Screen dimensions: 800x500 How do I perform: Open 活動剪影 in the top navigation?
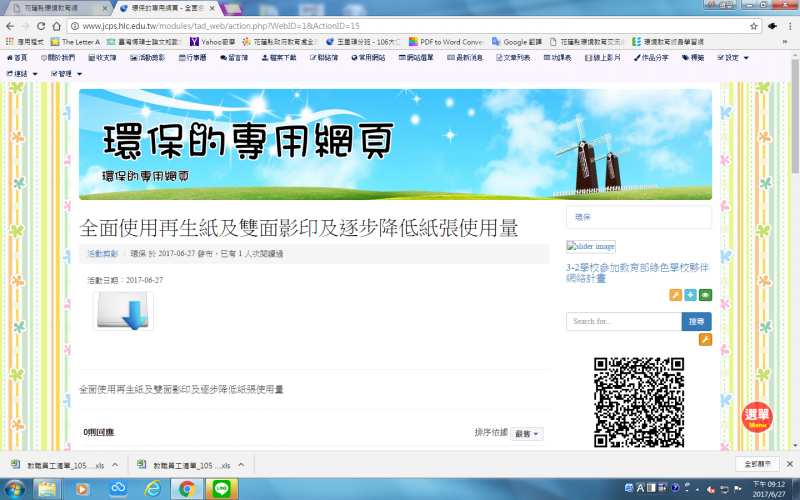click(147, 58)
